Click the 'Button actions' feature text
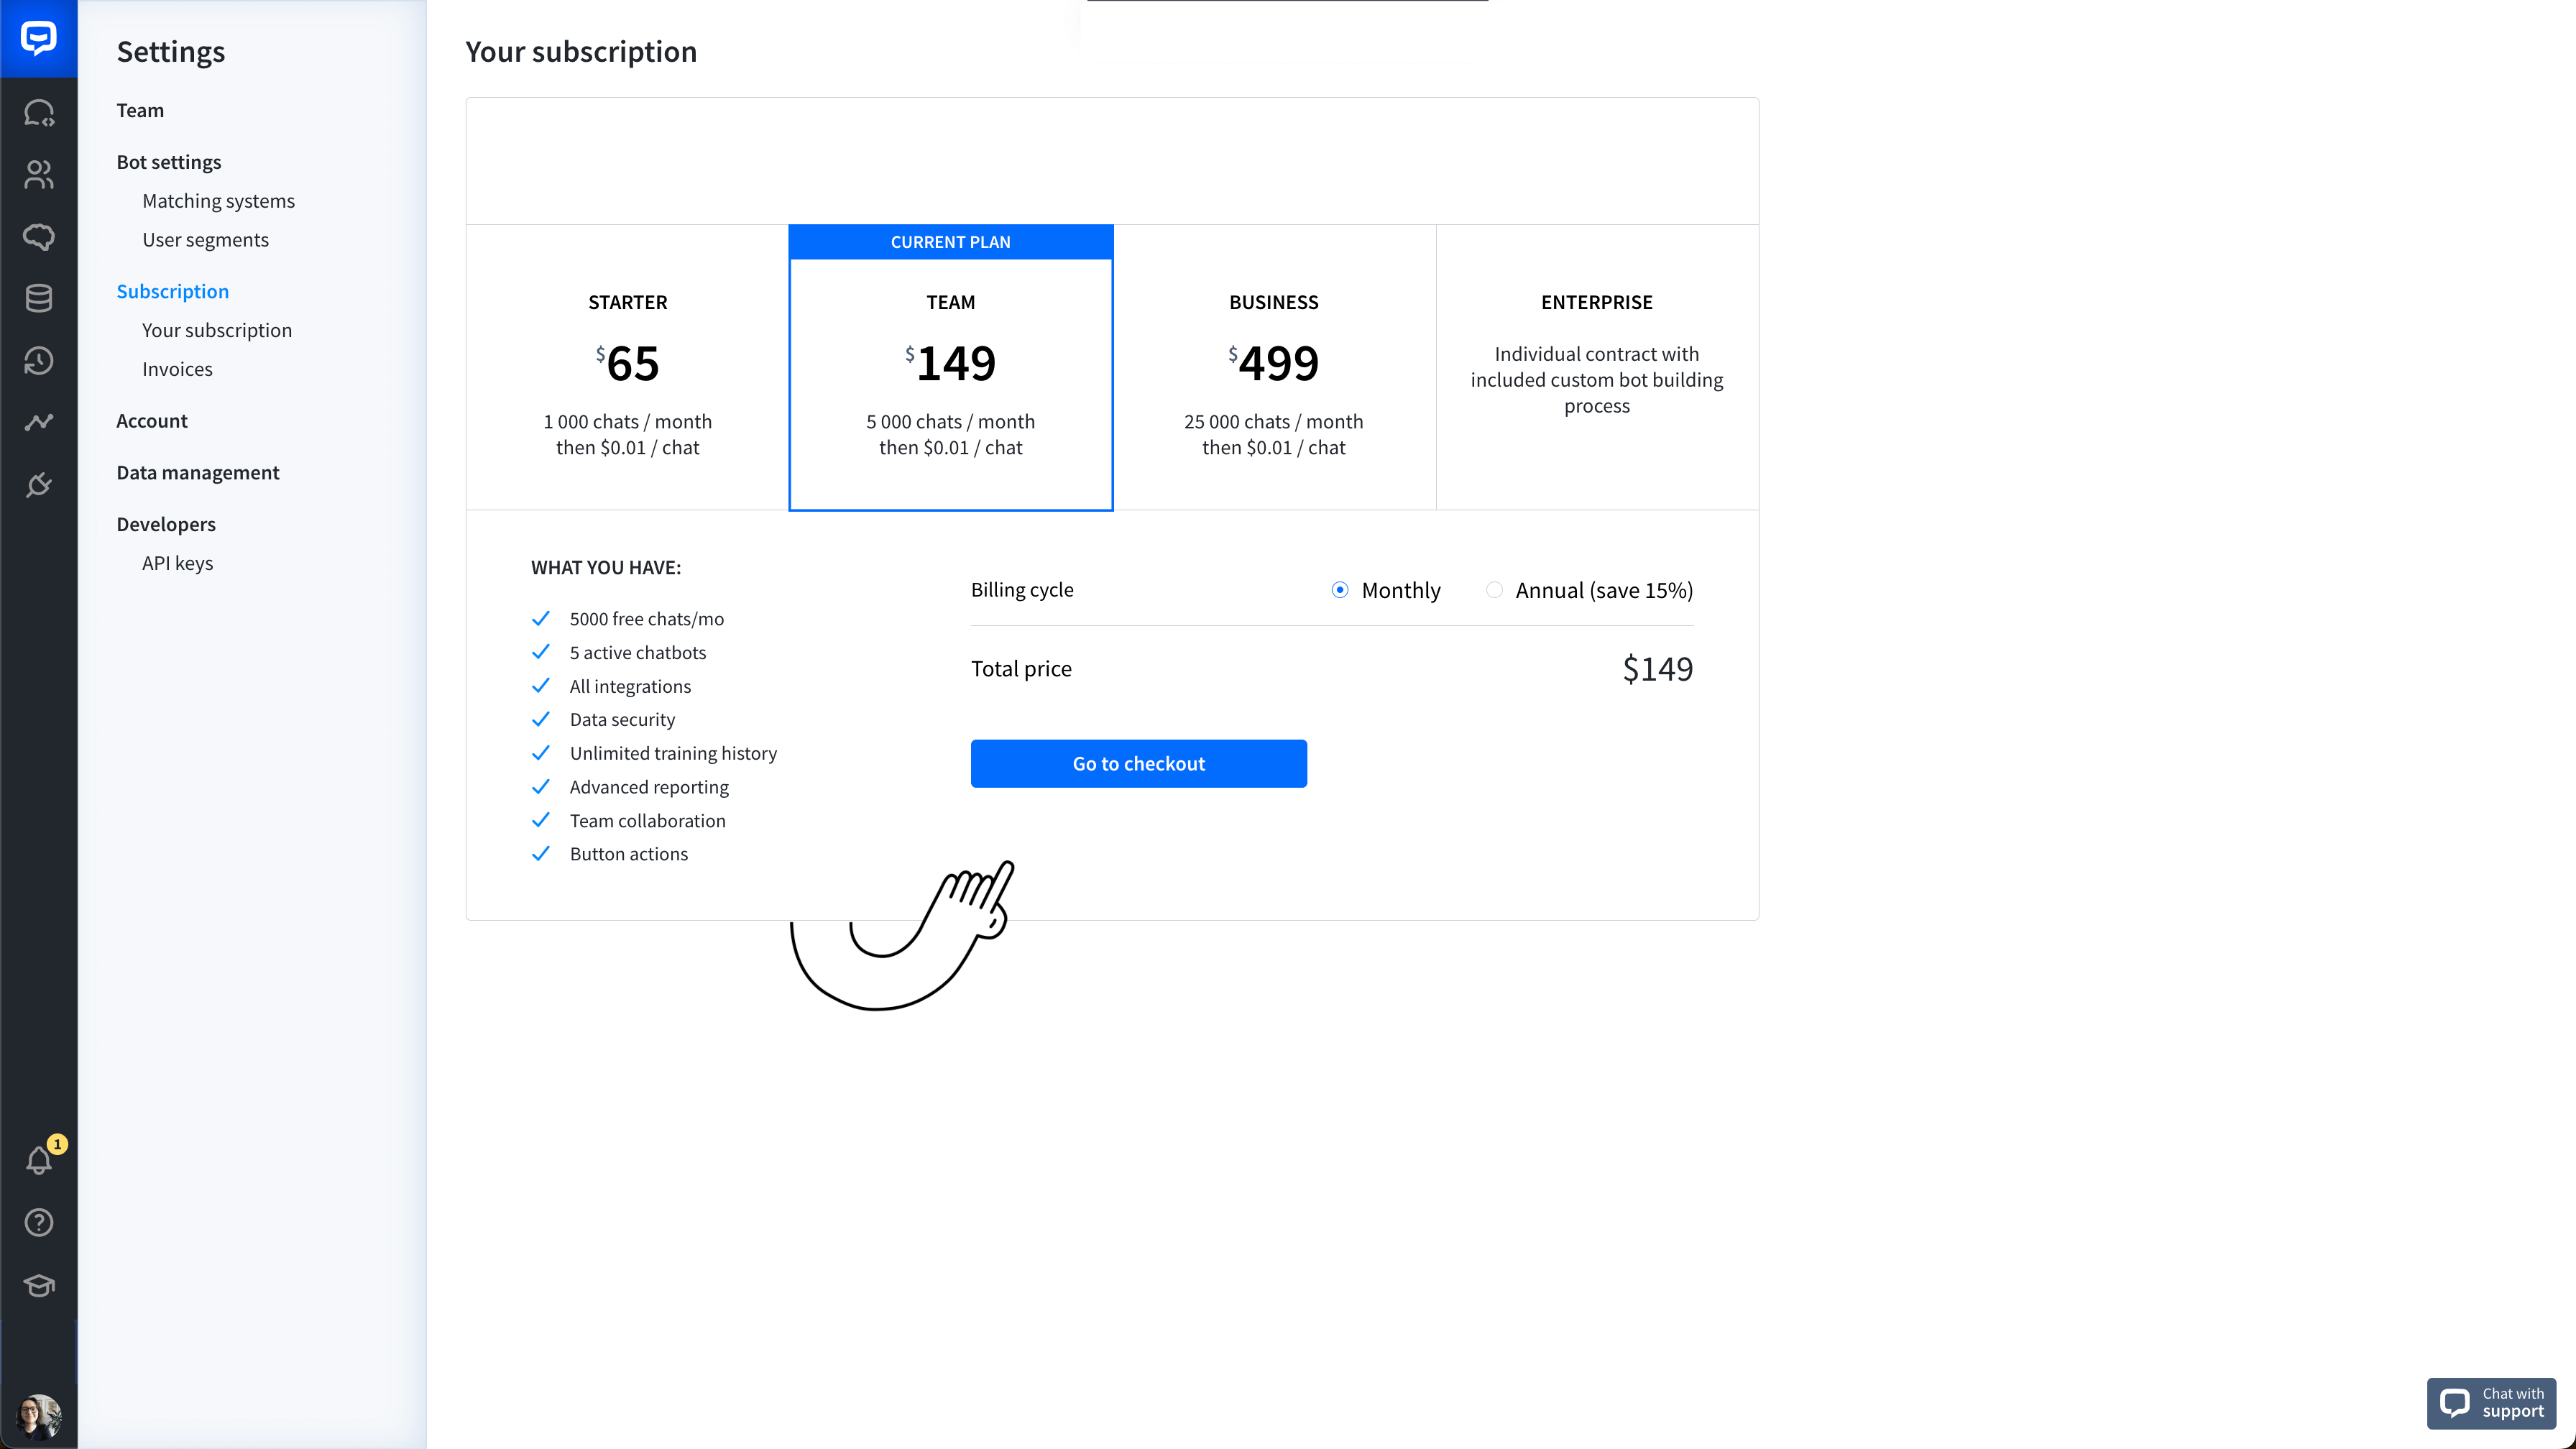Image resolution: width=2576 pixels, height=1449 pixels. [628, 854]
